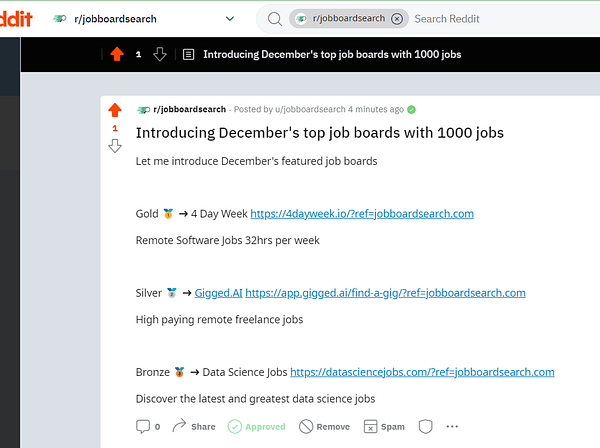Upvote the post in the top black bar

[117, 54]
